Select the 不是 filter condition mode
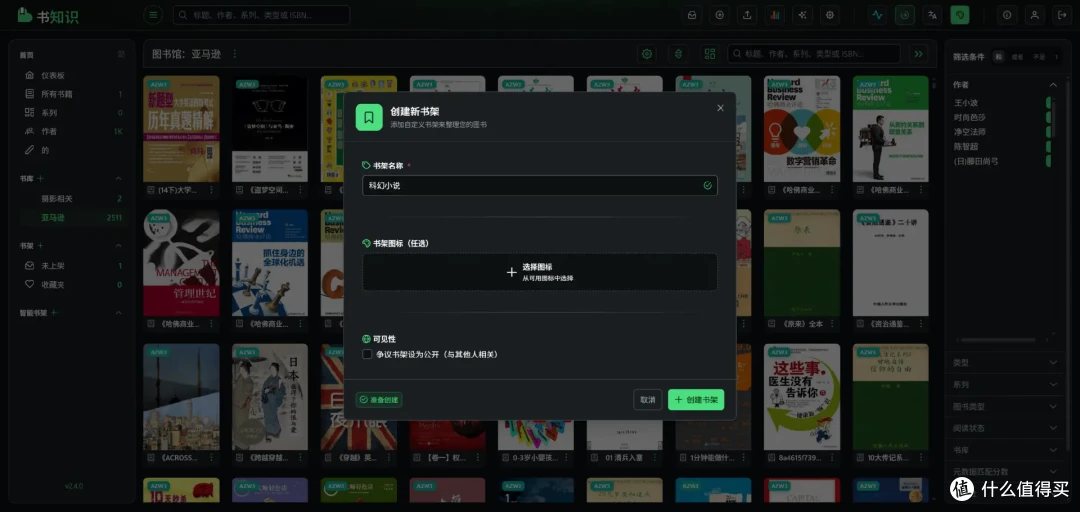 (x=1038, y=57)
